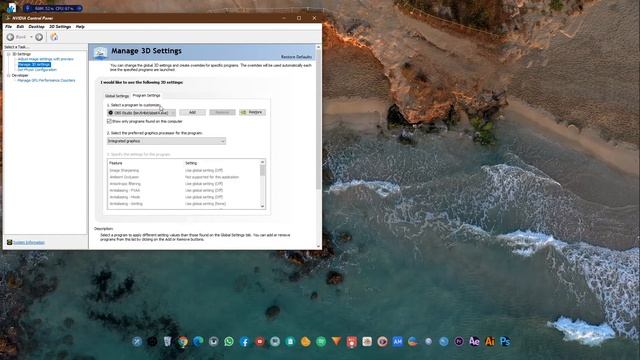Open the Integrated graphics processor dropdown
Screen dimensions: 640x360
click(x=167, y=141)
